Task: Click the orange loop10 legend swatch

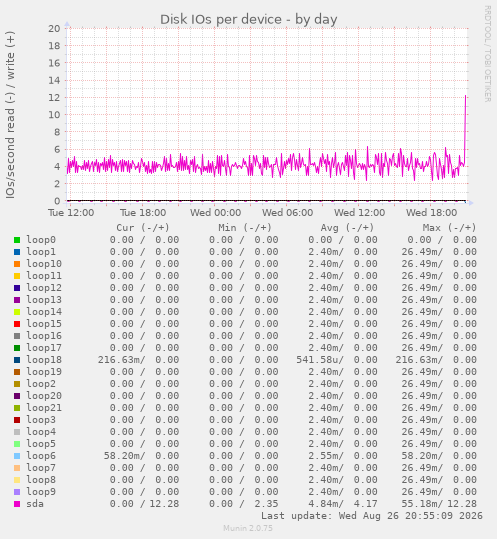Action: click(17, 264)
